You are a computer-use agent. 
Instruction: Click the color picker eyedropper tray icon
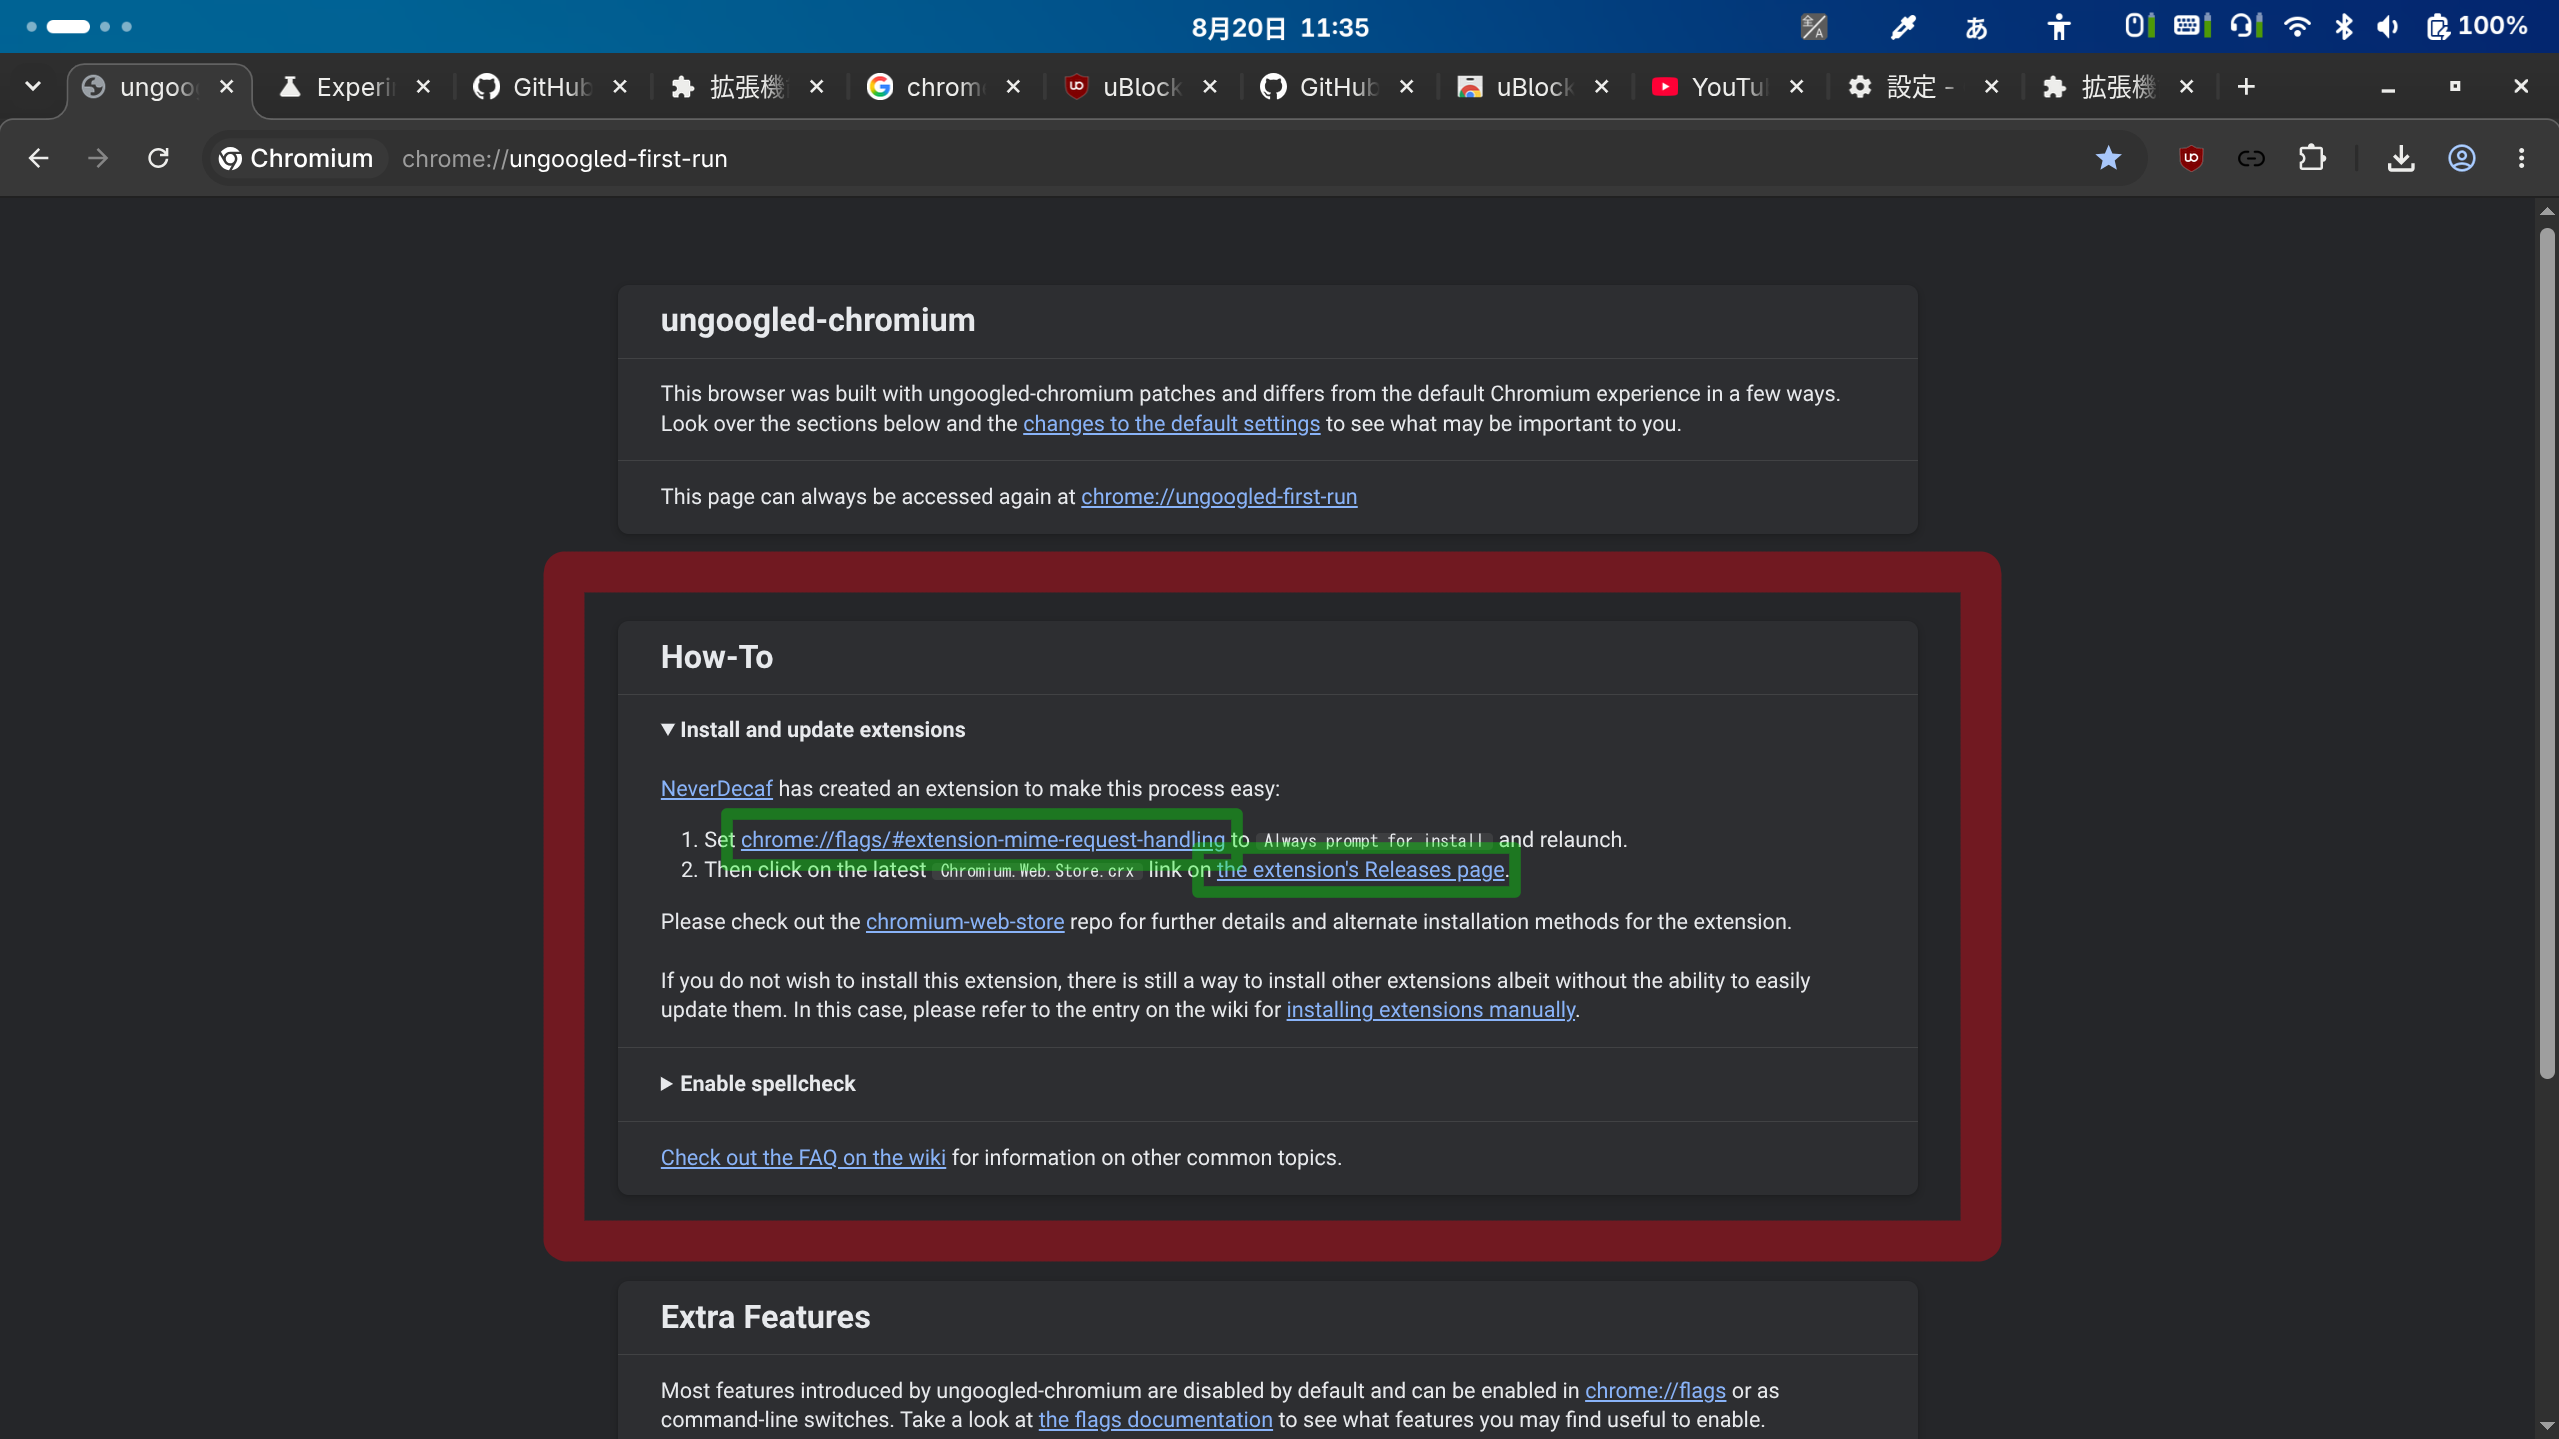(x=1902, y=27)
